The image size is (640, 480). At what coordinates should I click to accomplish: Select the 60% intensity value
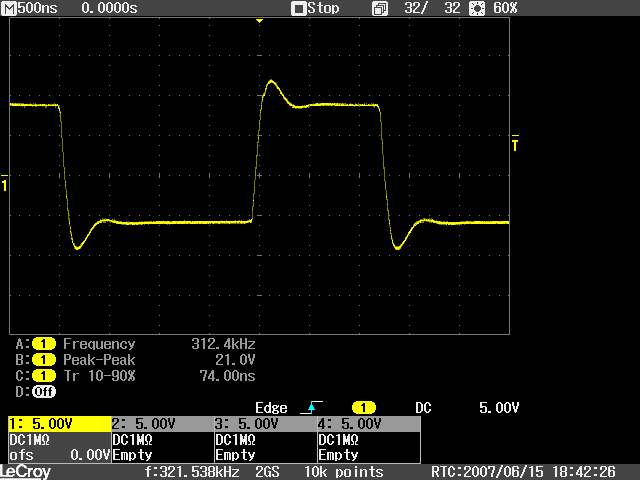pos(505,8)
